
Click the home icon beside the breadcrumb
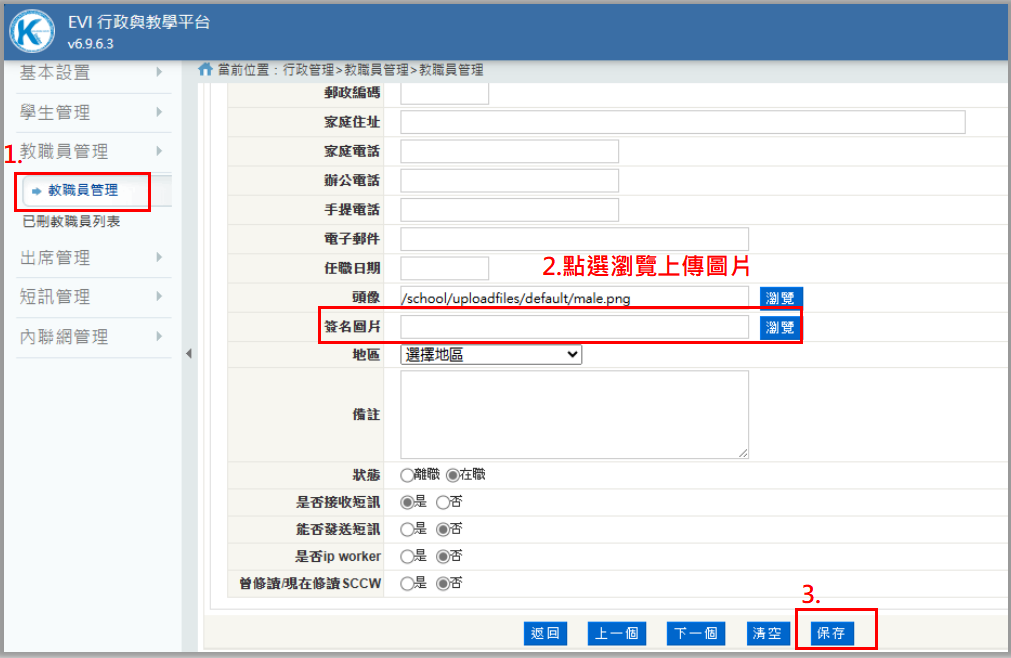click(x=206, y=70)
